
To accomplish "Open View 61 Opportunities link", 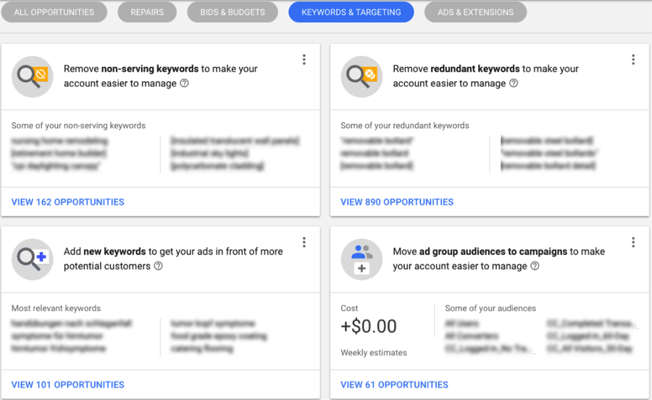I will [x=394, y=385].
